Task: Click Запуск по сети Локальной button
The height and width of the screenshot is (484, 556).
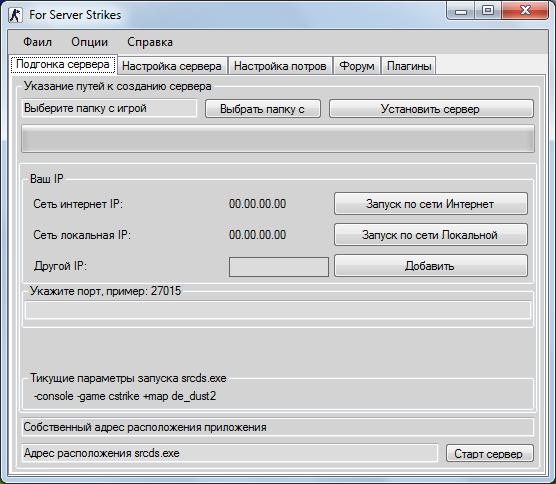Action: 431,234
